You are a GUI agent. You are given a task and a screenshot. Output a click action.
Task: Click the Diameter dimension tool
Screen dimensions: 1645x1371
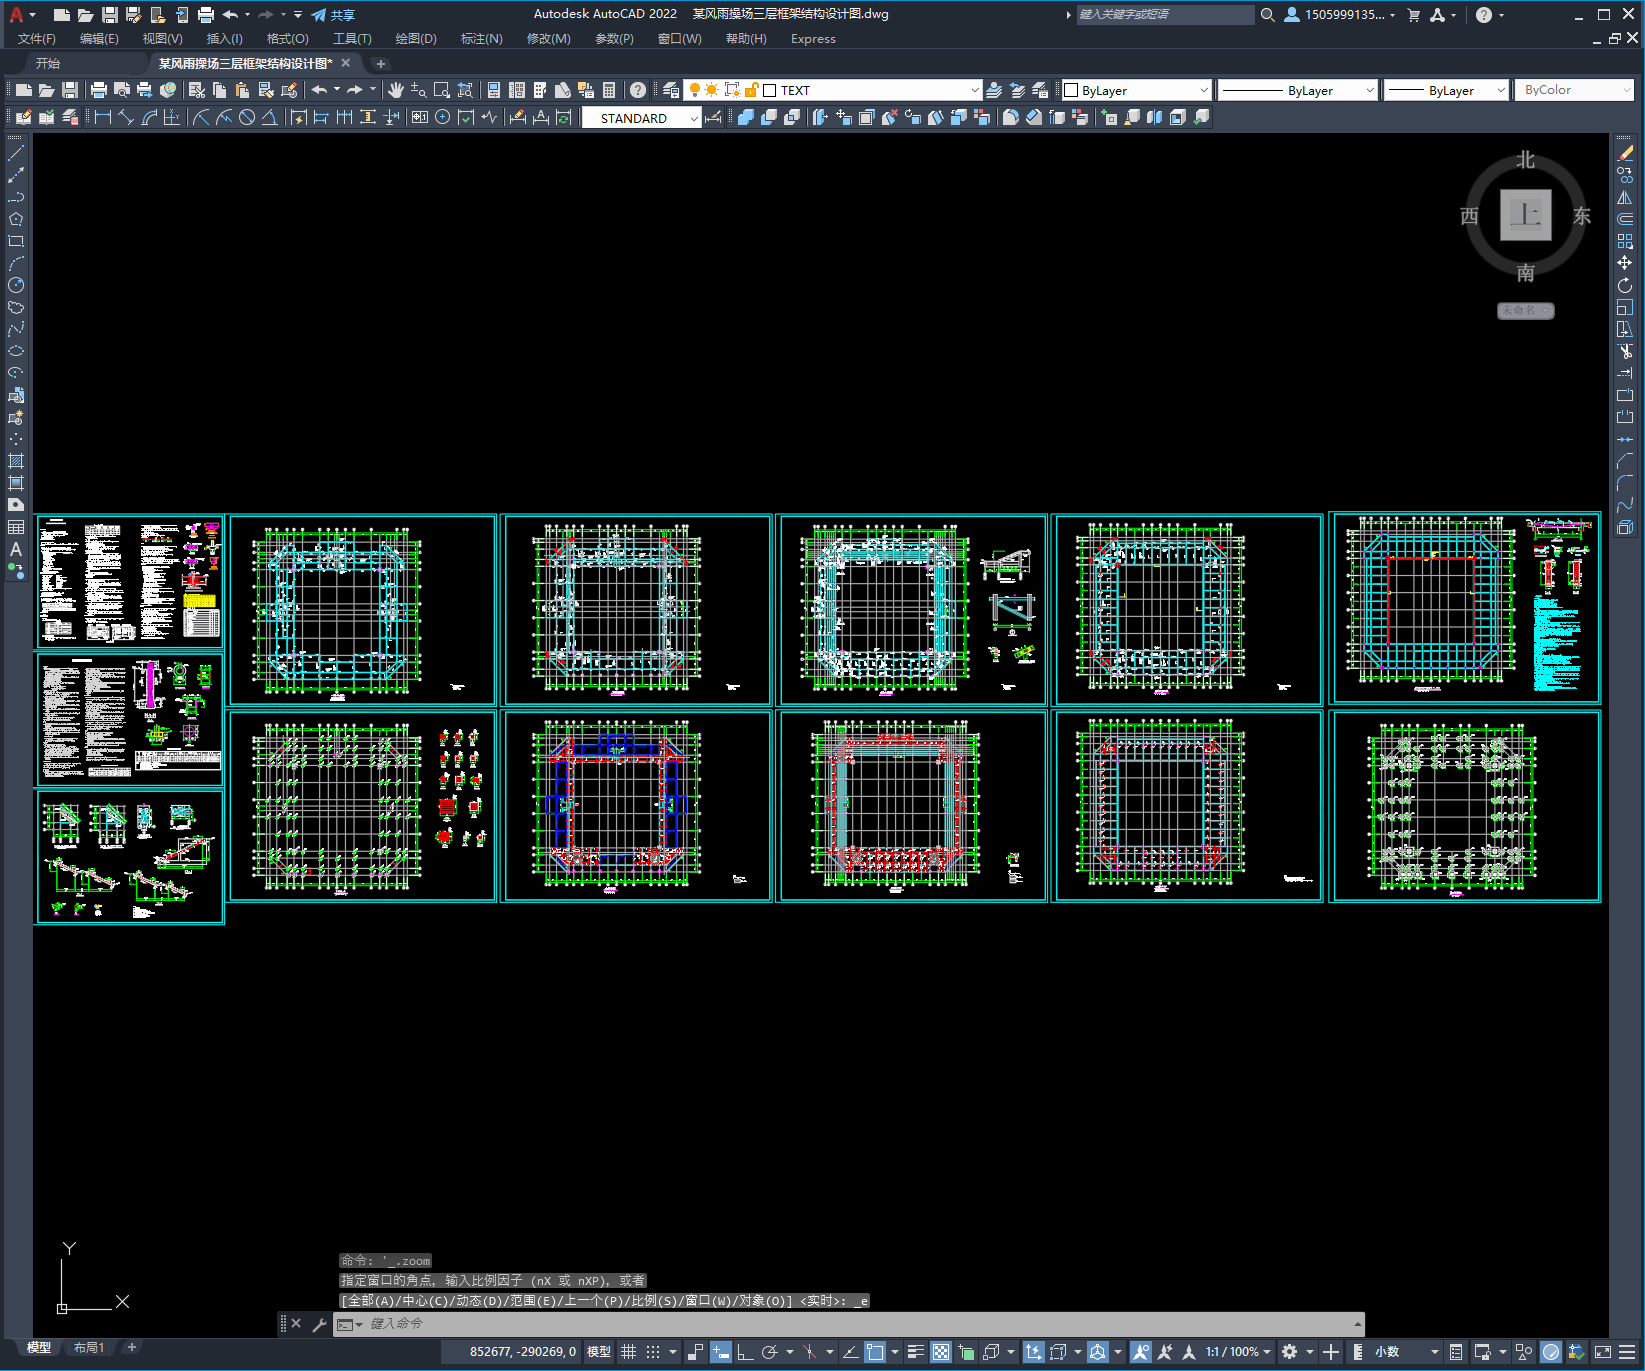click(x=247, y=117)
